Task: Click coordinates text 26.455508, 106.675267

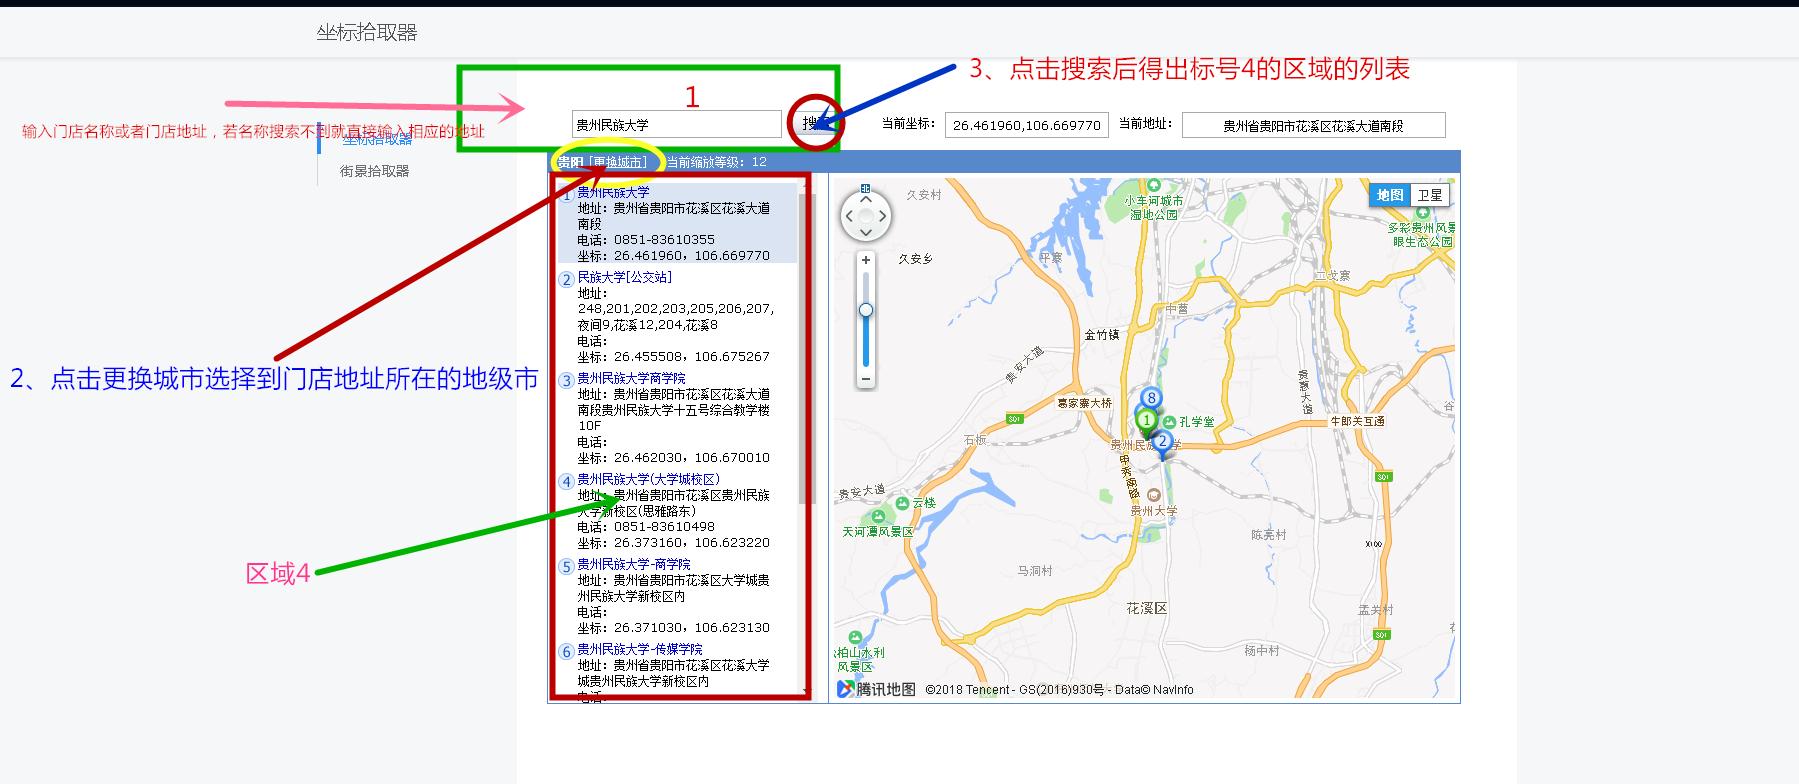Action: [x=692, y=357]
